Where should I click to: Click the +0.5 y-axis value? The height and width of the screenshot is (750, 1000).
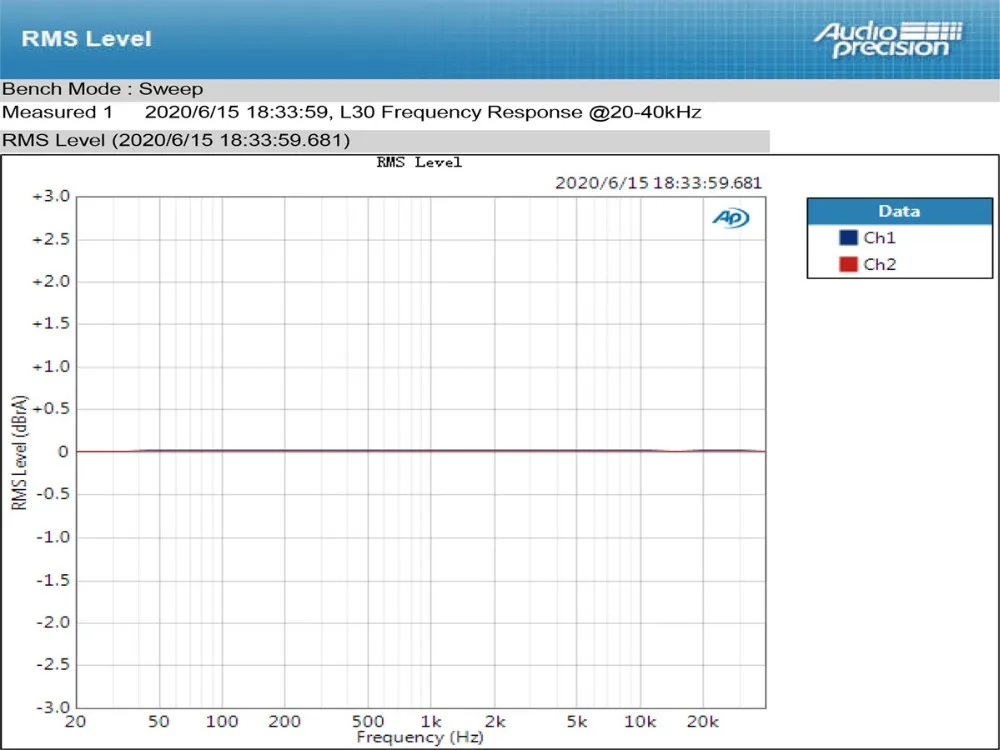(52, 409)
